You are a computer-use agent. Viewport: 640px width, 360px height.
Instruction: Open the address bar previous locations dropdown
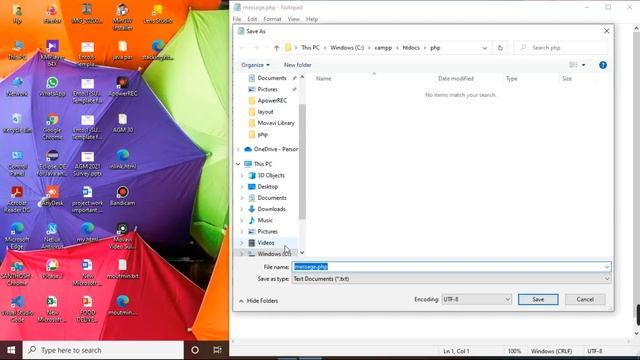point(484,48)
